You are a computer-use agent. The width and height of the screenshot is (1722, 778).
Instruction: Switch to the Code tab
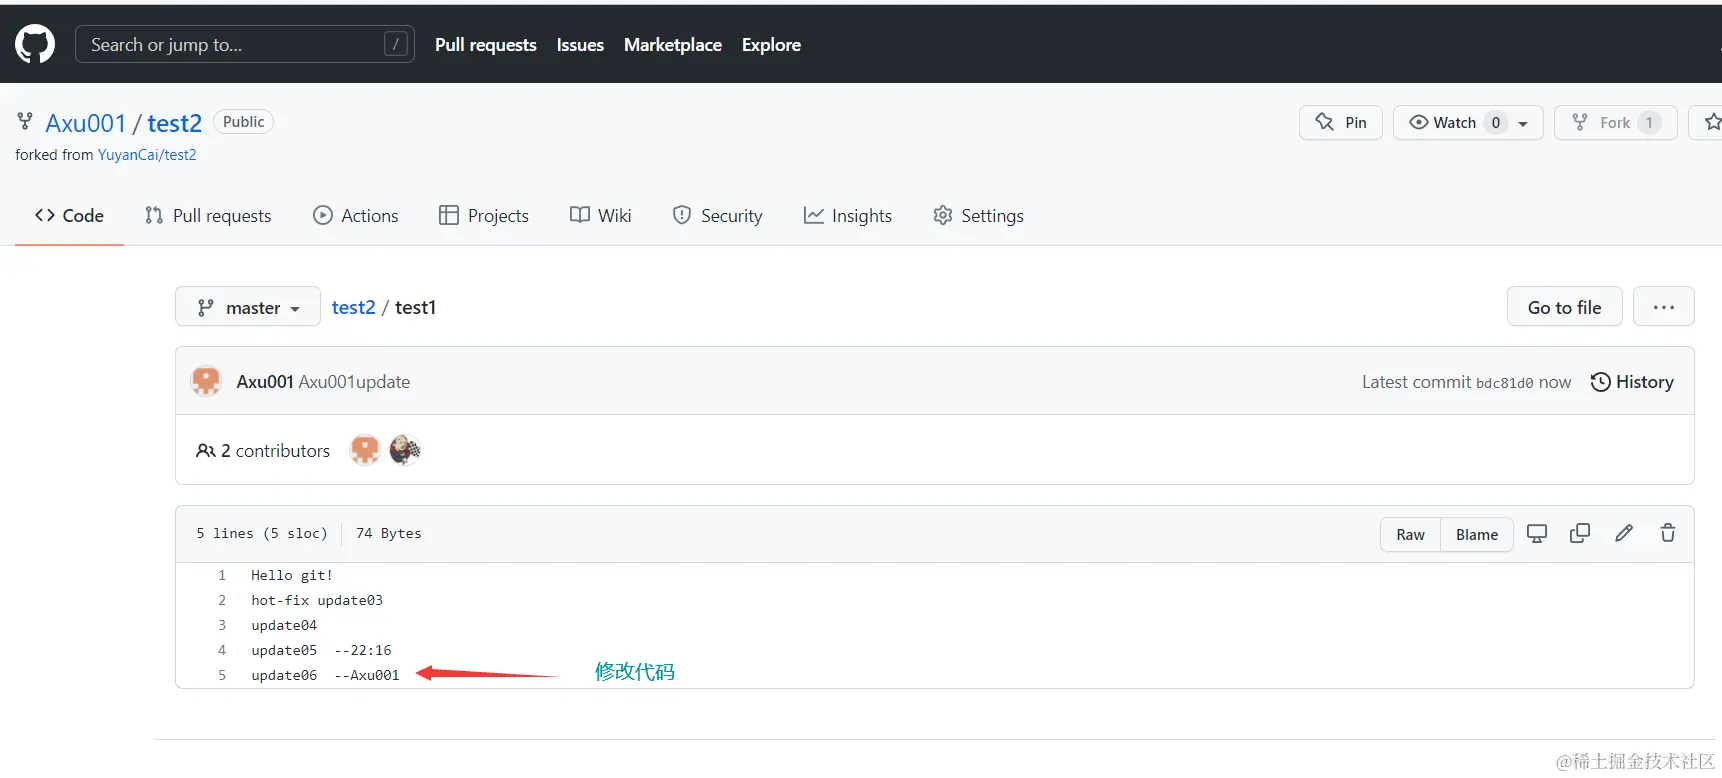point(69,215)
